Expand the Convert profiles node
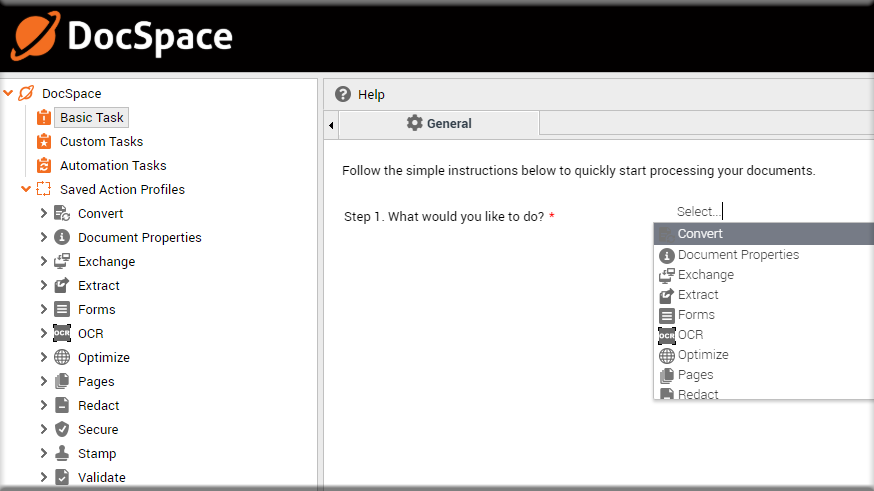Viewport: 874px width, 491px height. (x=43, y=213)
